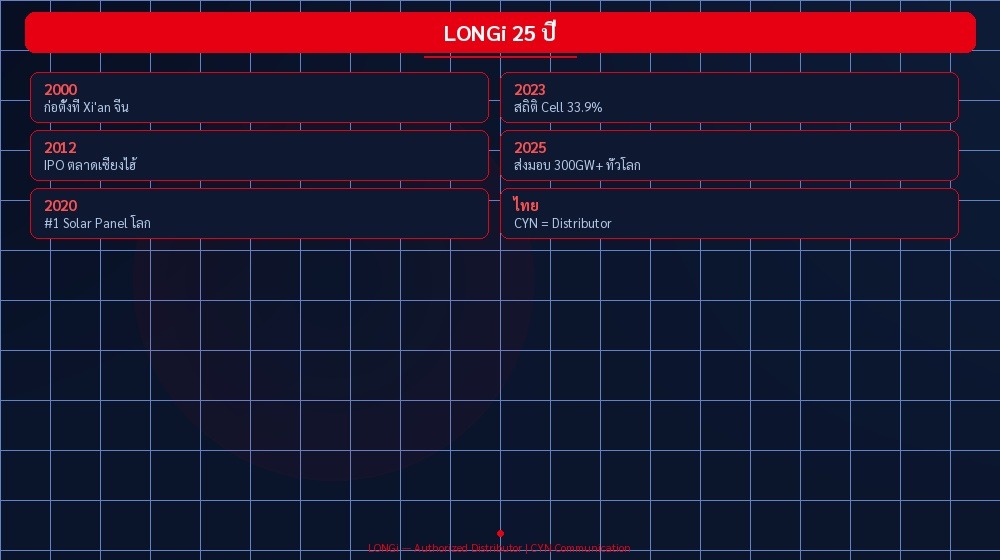Click the ส่งมอบ 300GW+ ทั่วโลก text

pos(577,165)
